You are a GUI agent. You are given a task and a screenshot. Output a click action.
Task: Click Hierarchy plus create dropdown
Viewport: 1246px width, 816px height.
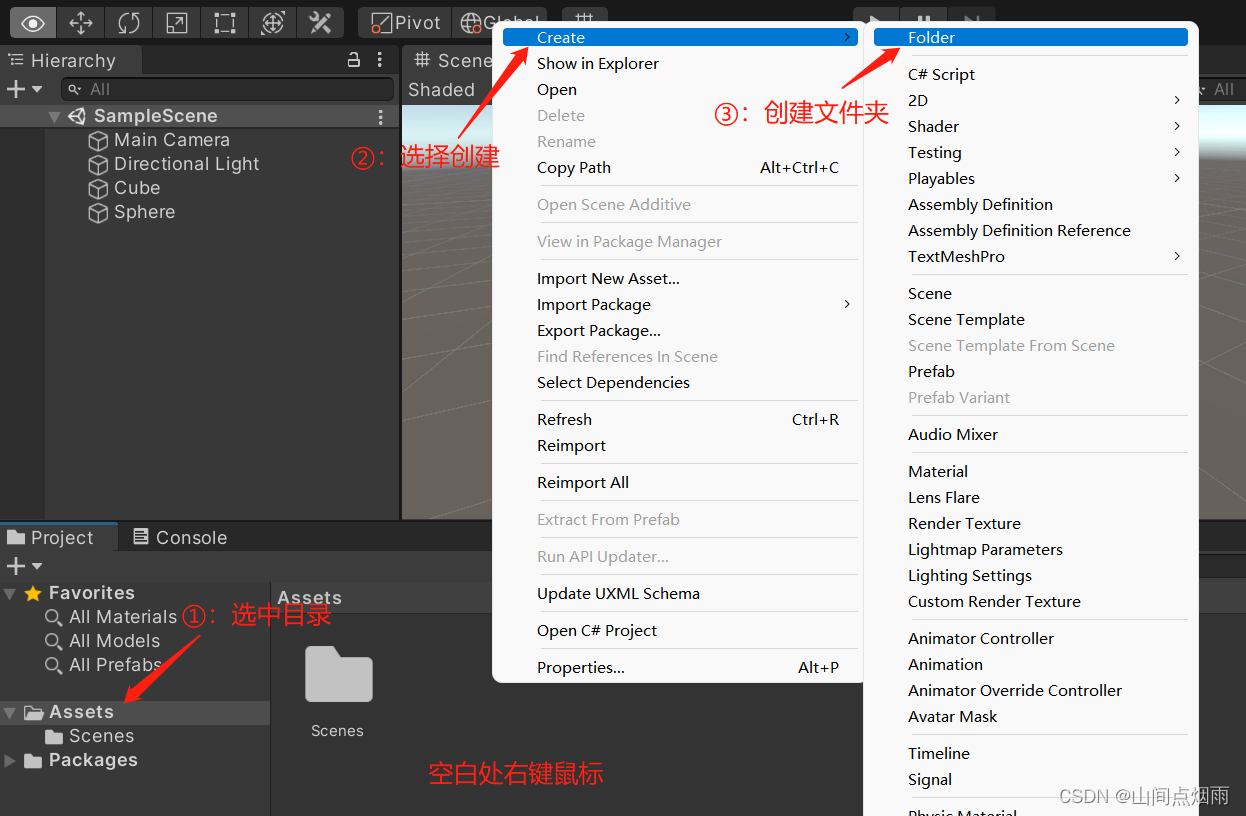[25, 89]
